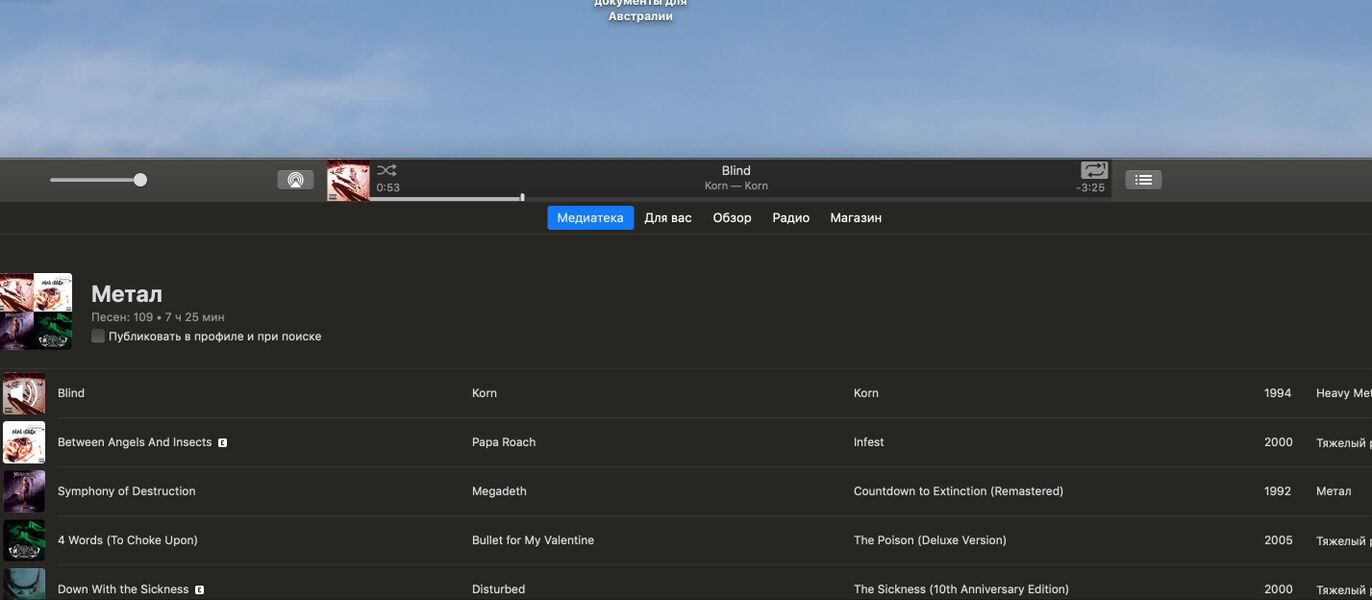Open the Обзор tab
The height and width of the screenshot is (600, 1372).
click(x=732, y=218)
